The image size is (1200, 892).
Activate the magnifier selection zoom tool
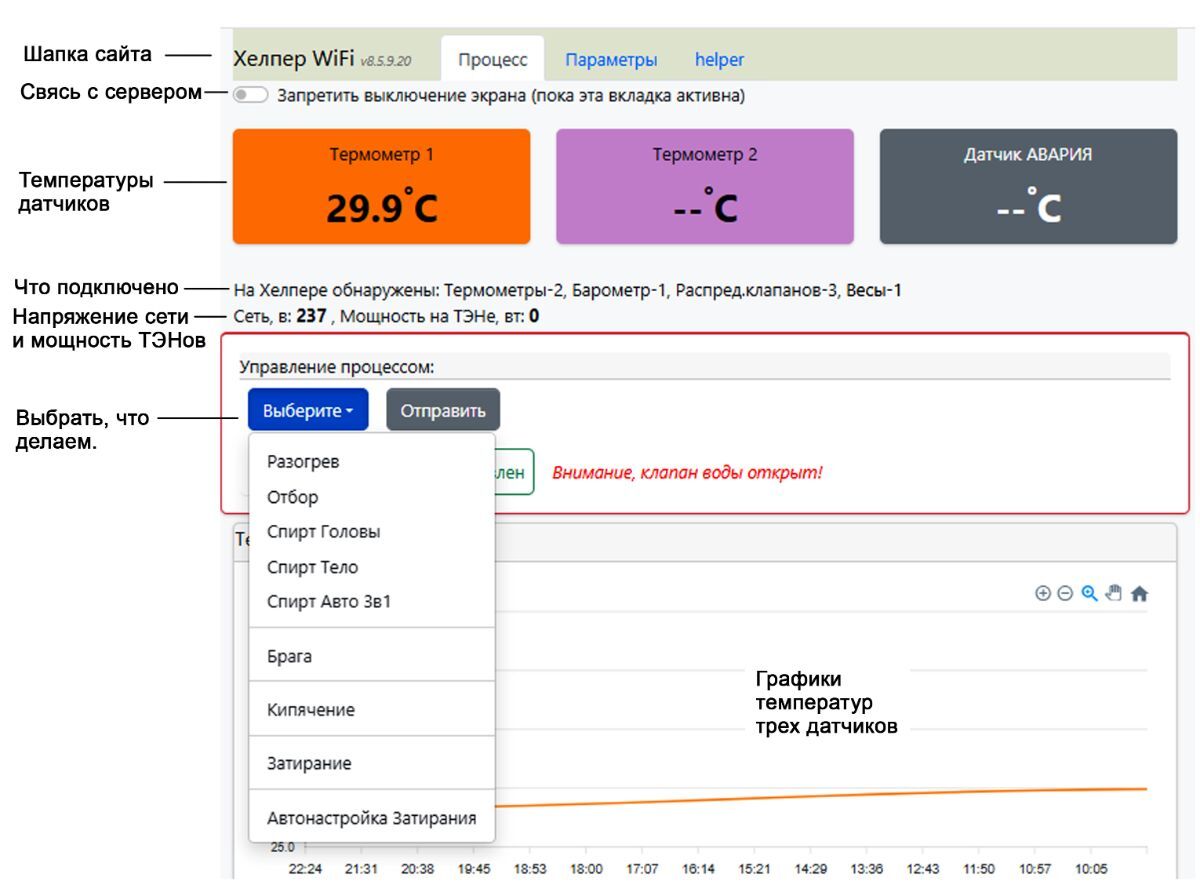(1090, 594)
